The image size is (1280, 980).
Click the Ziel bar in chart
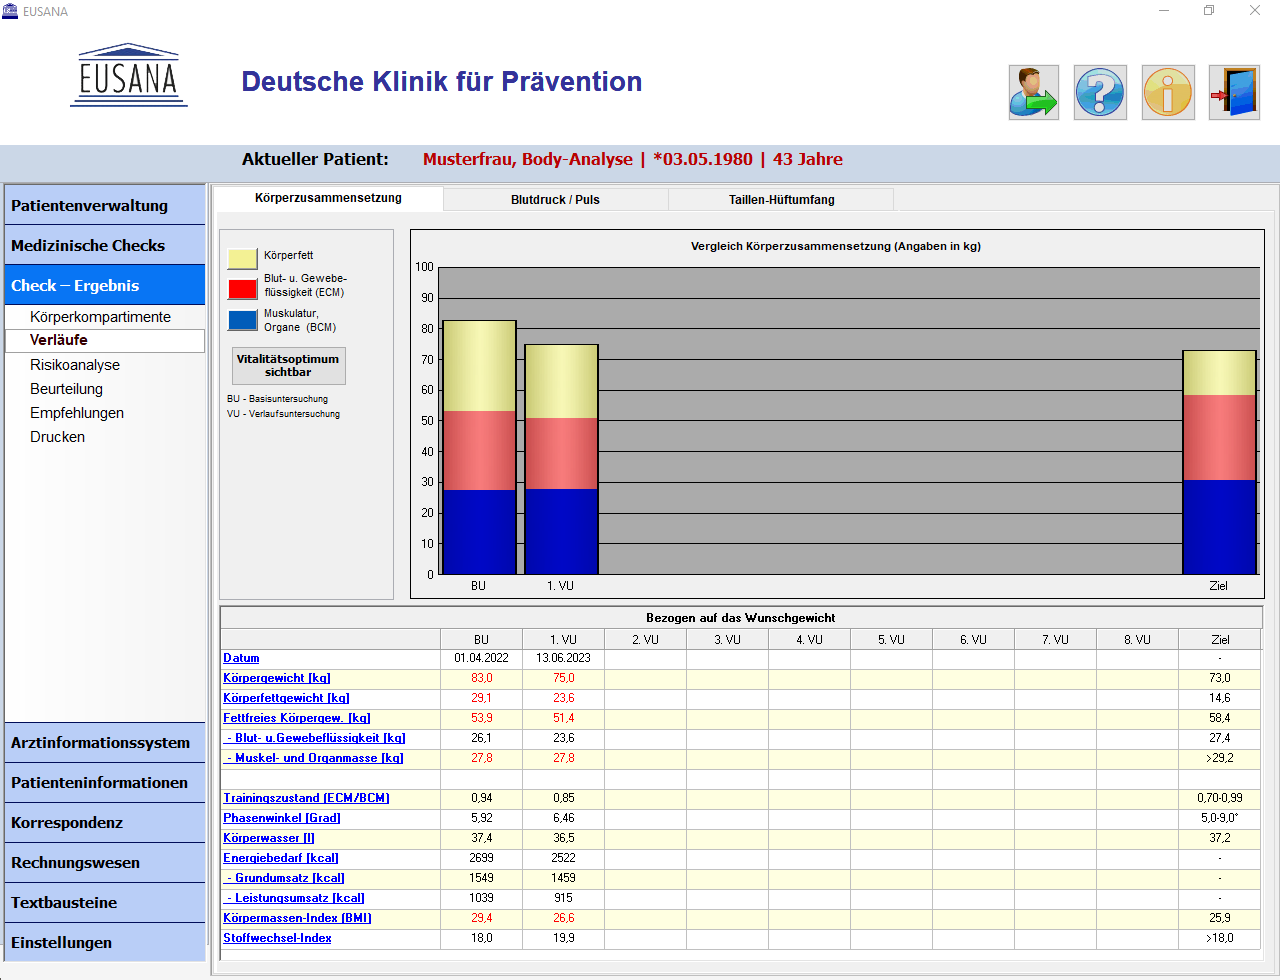pos(1219,462)
